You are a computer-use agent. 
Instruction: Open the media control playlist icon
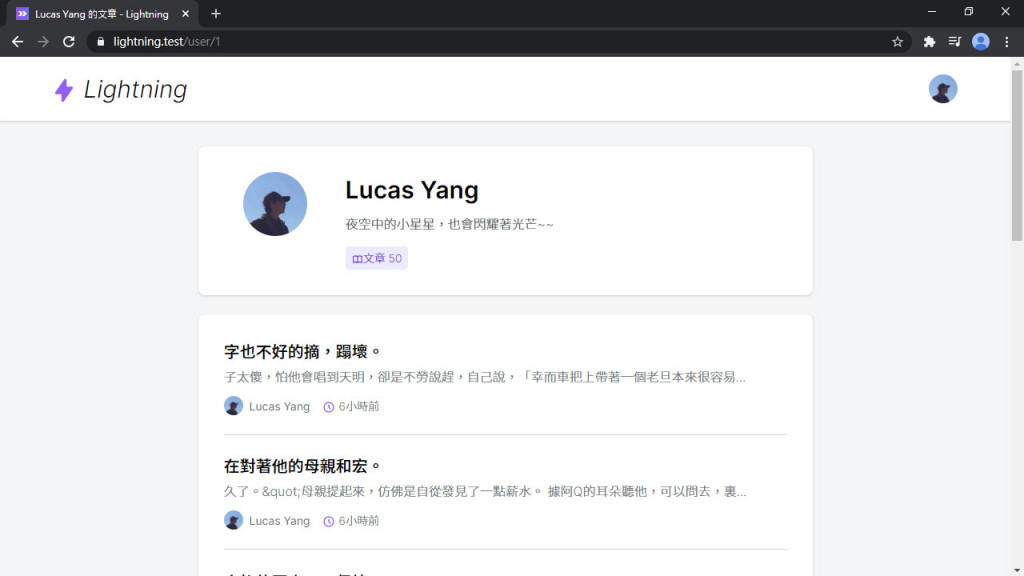click(x=954, y=42)
